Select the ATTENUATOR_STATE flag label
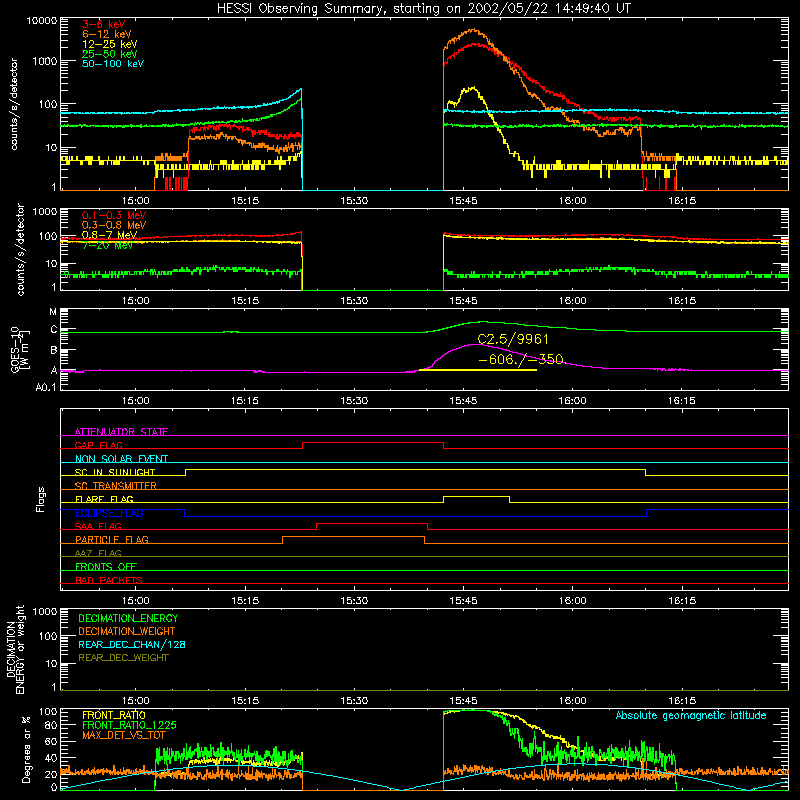The height and width of the screenshot is (800, 800). tap(121, 432)
